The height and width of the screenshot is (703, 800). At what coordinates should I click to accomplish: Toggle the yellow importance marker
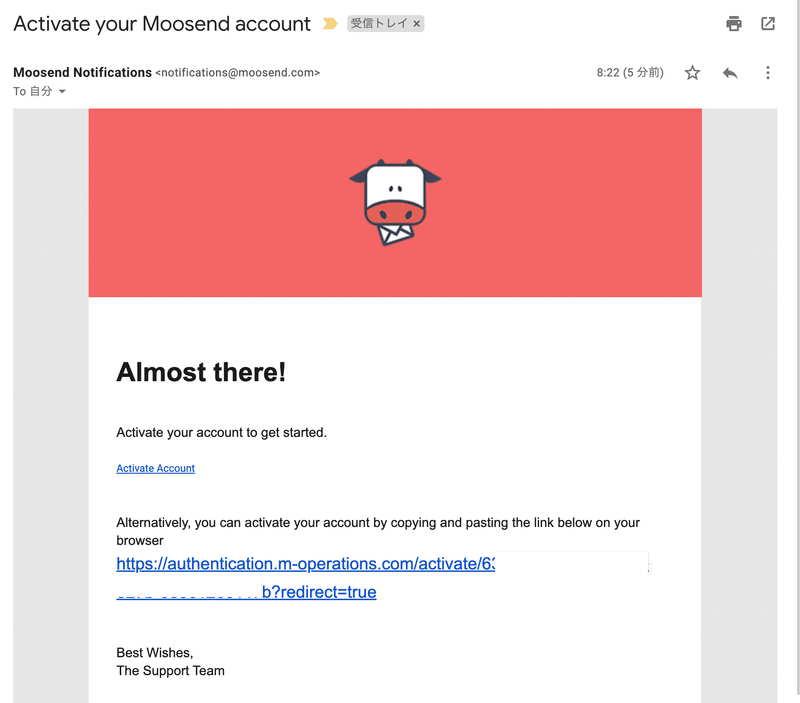pyautogui.click(x=330, y=23)
